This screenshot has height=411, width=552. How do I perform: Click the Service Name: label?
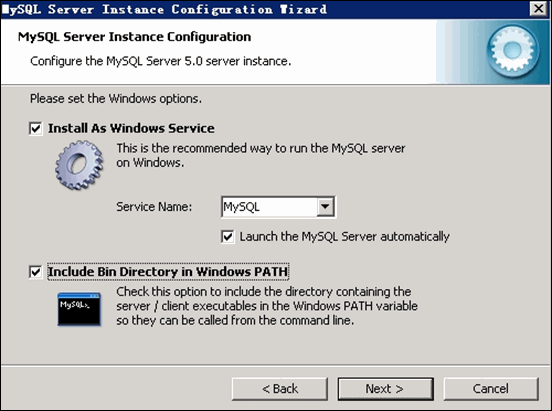[154, 207]
